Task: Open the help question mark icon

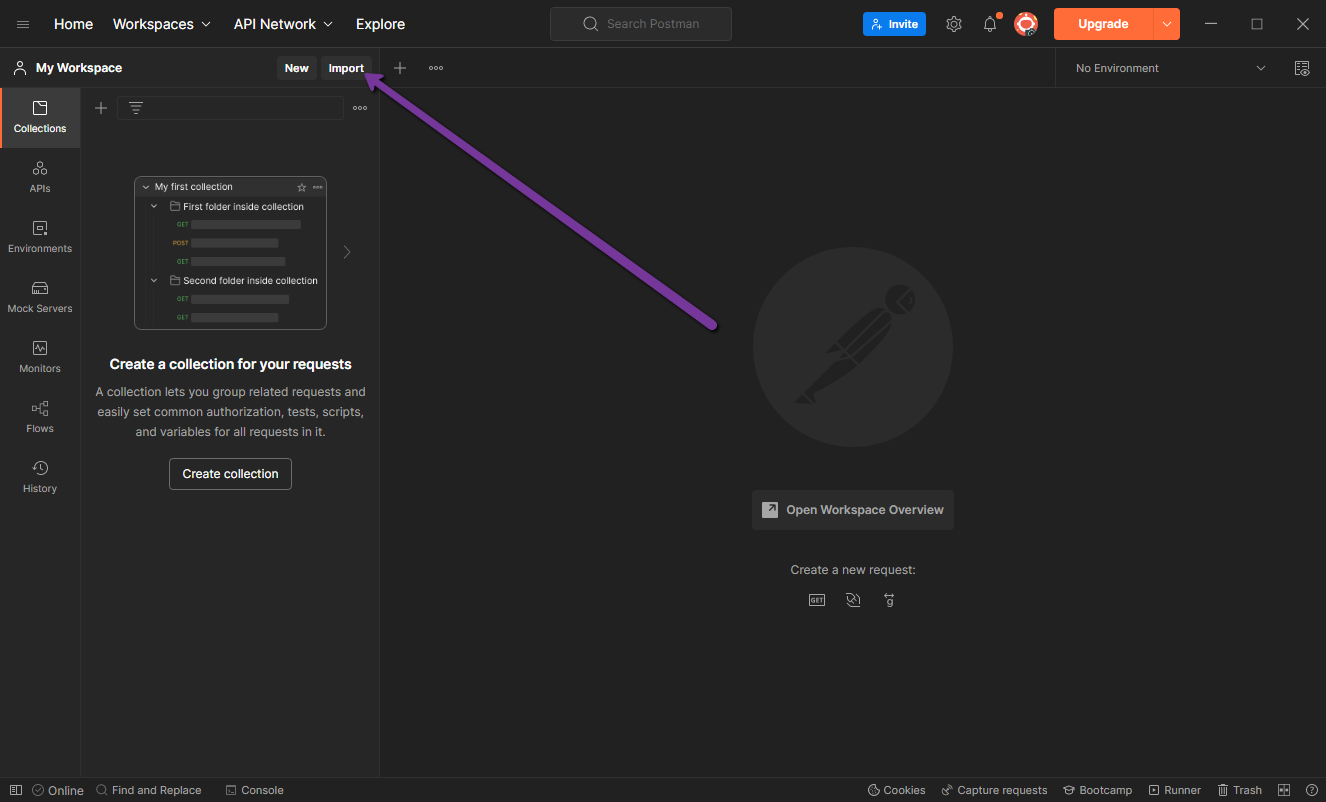Action: click(x=1312, y=790)
